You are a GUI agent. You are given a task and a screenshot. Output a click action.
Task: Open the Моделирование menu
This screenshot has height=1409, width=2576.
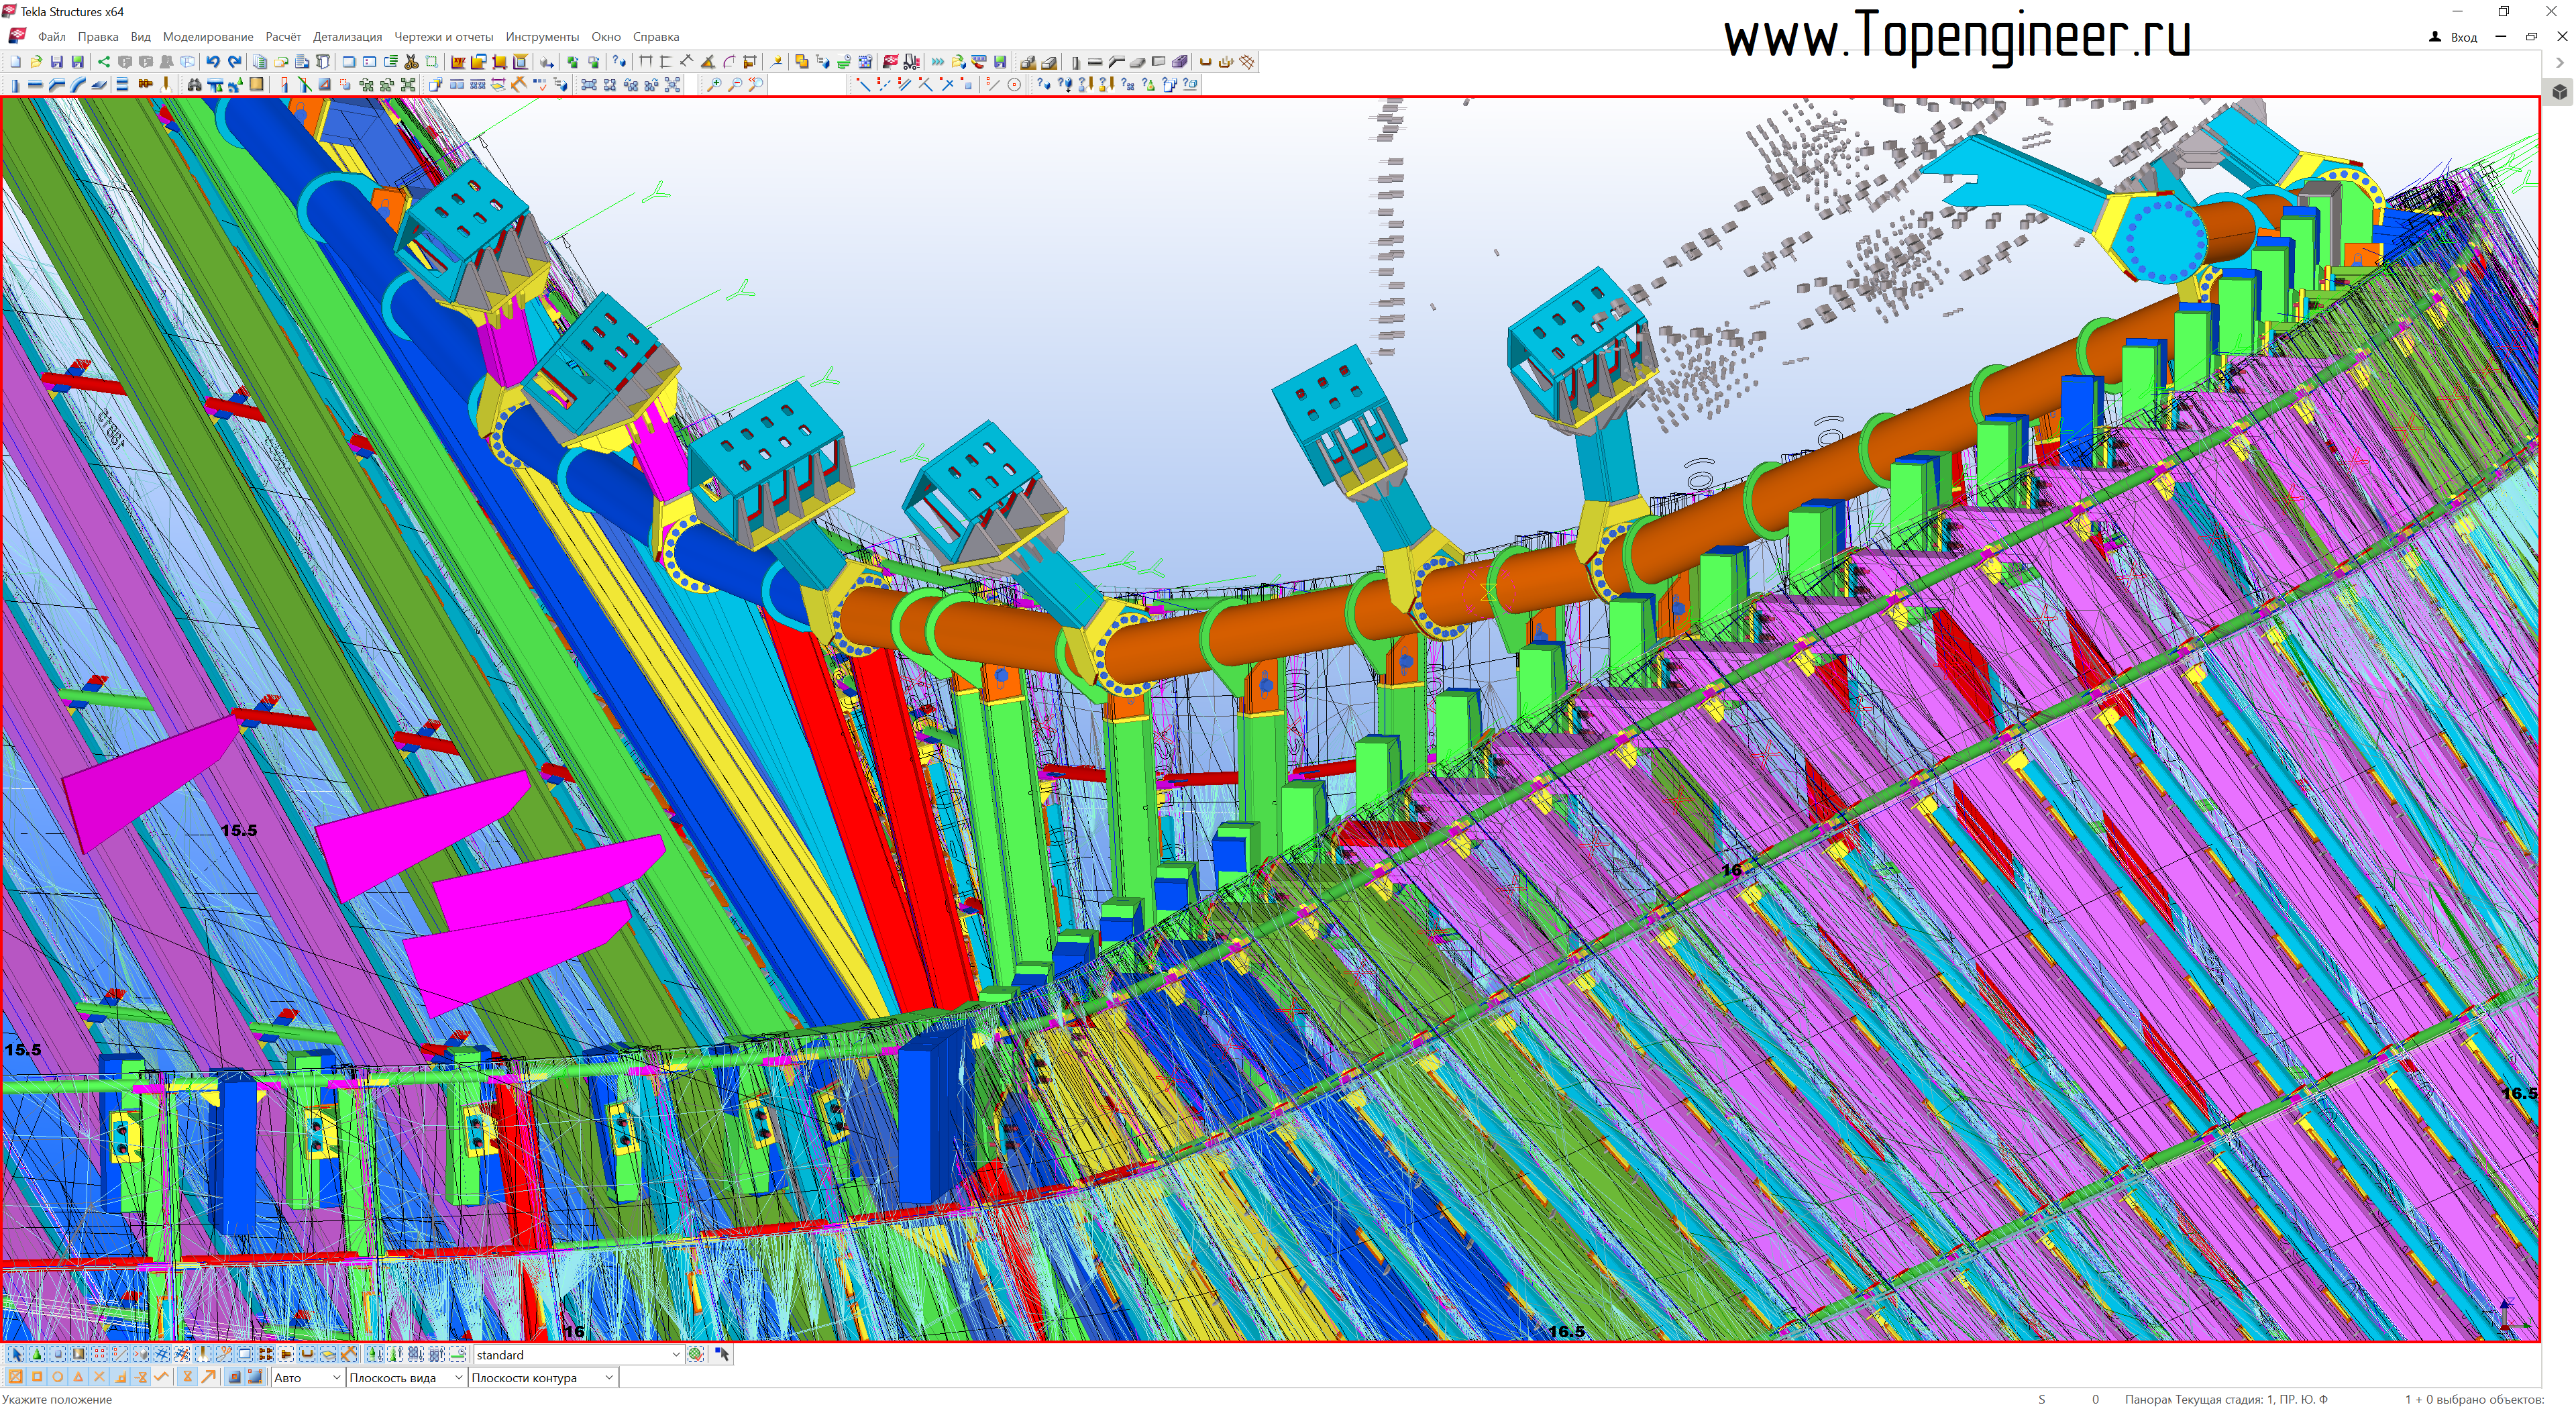pyautogui.click(x=208, y=37)
